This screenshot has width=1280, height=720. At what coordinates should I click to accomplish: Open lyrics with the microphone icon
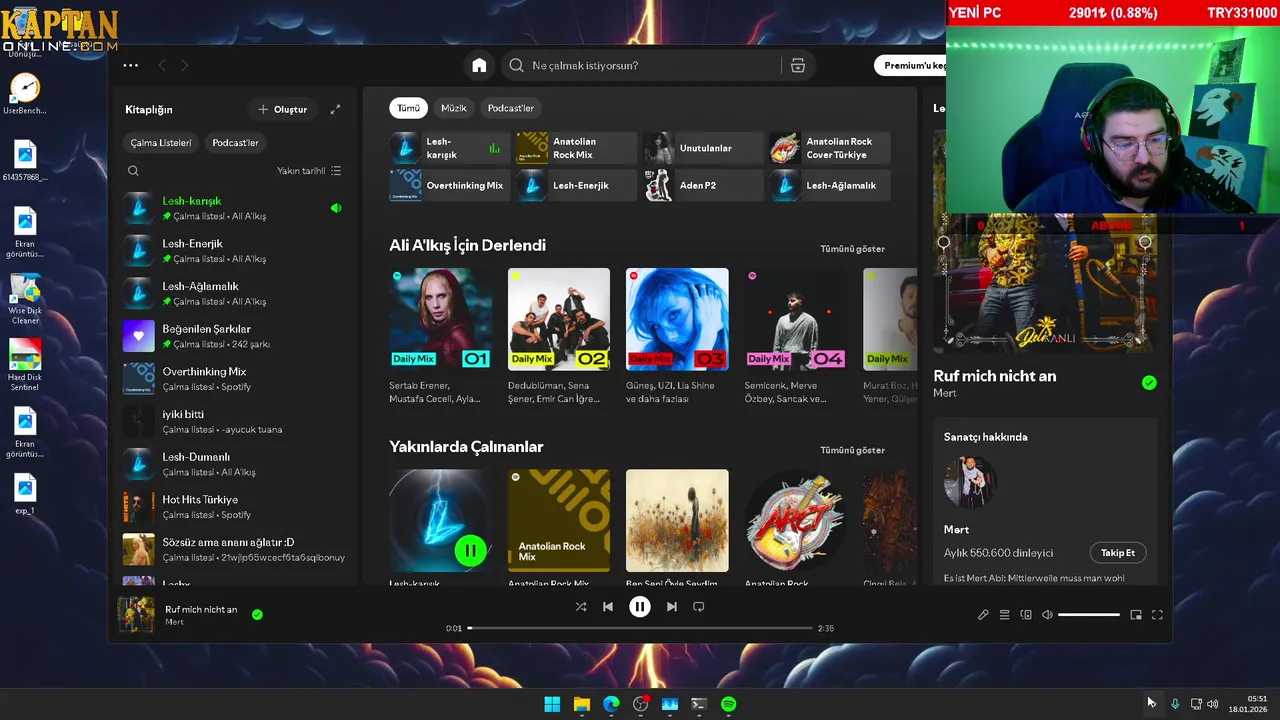pos(983,615)
